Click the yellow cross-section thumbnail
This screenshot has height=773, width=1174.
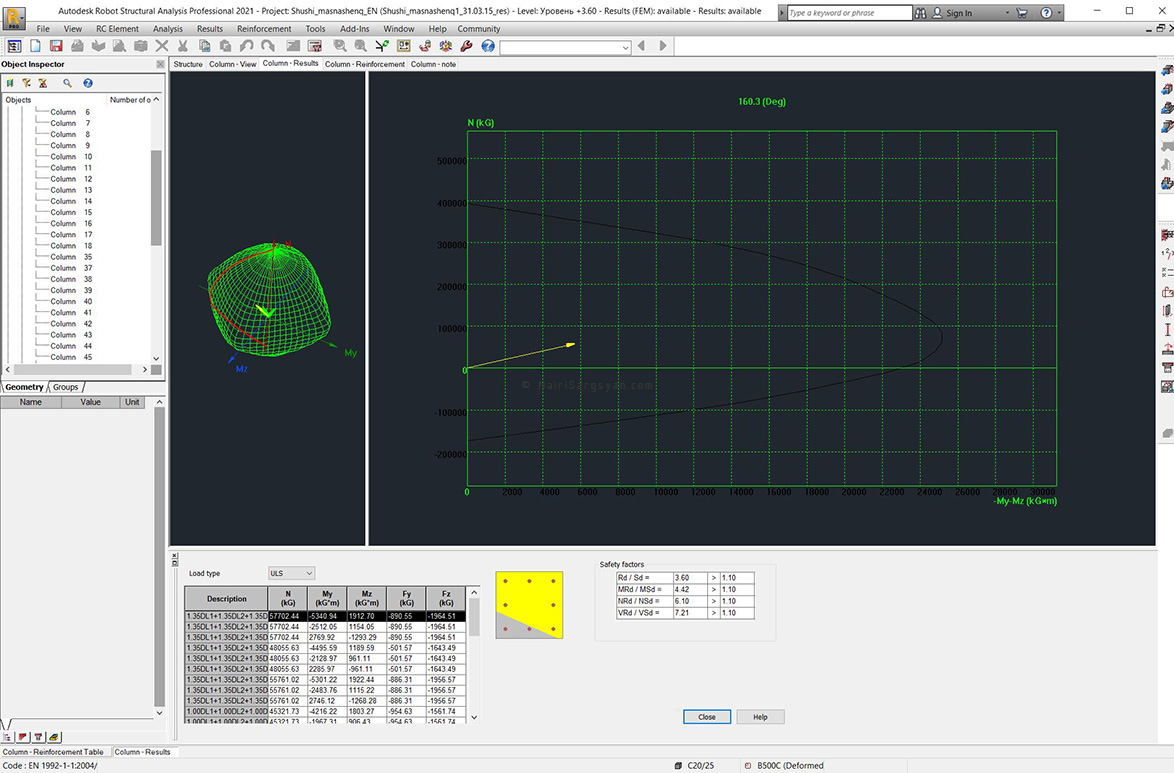tap(529, 605)
